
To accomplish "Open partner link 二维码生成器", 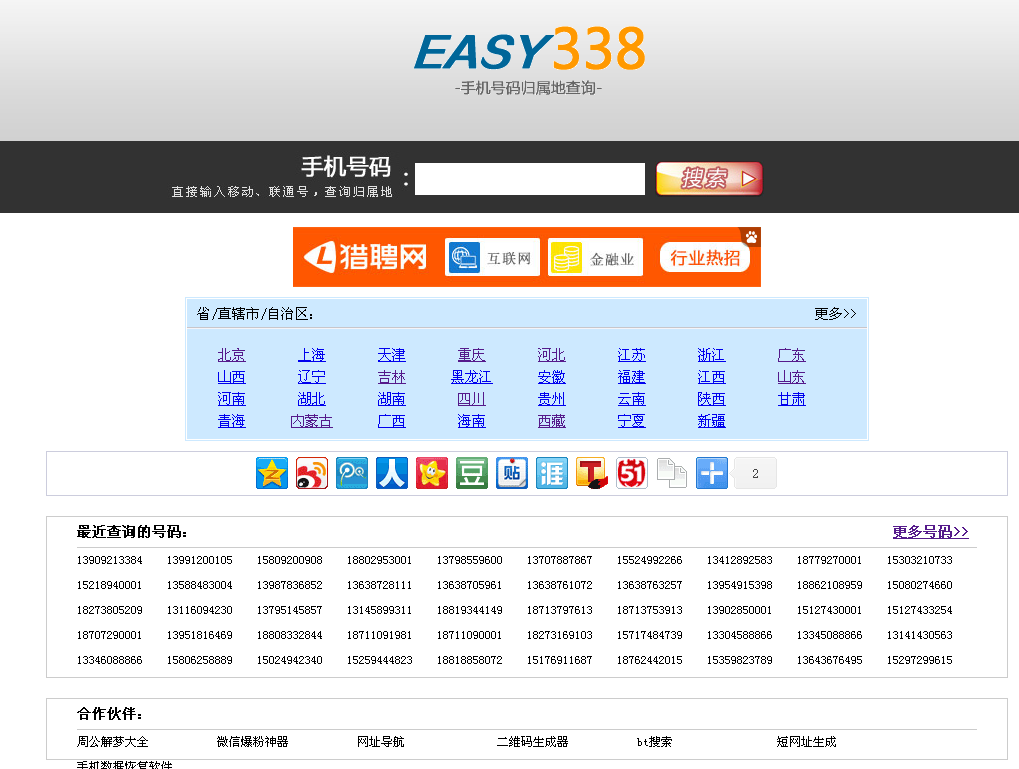I will point(532,742).
